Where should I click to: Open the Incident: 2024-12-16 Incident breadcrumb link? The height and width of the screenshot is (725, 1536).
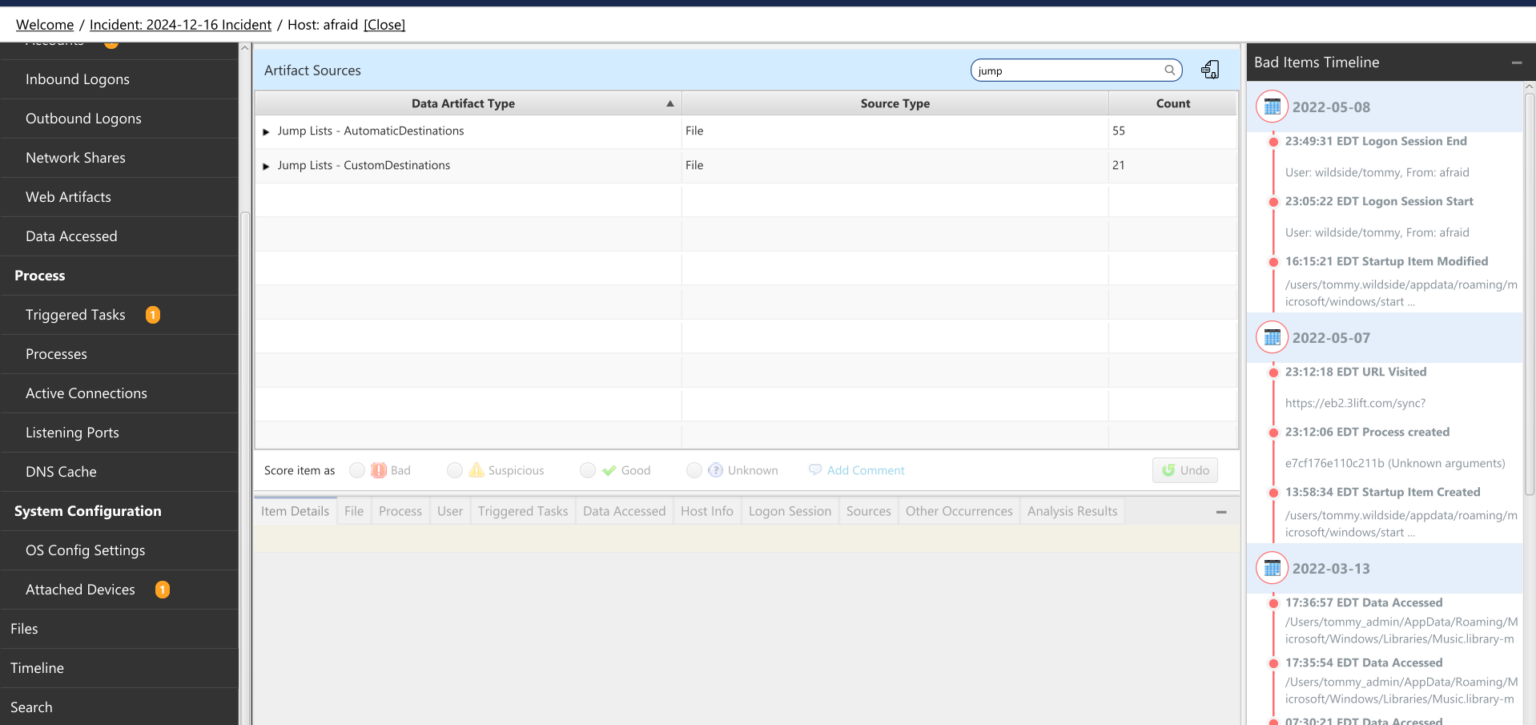[x=178, y=25]
